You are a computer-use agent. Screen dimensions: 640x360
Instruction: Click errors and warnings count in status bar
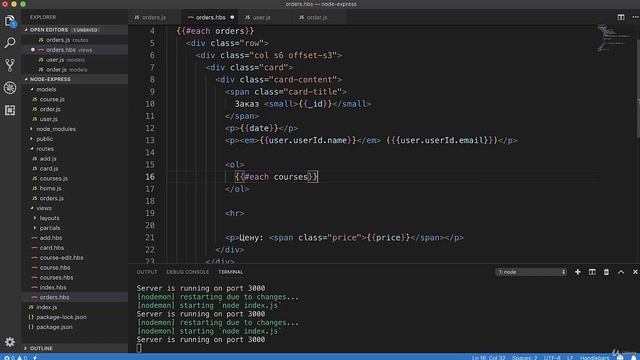tap(15, 358)
